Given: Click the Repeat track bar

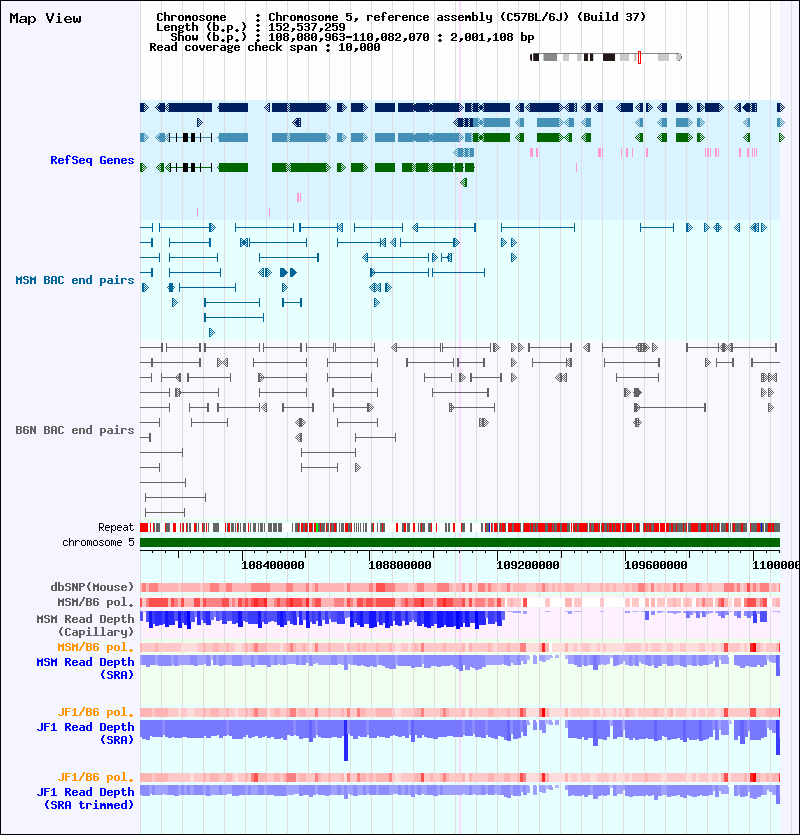Looking at the screenshot, I should coord(460,528).
